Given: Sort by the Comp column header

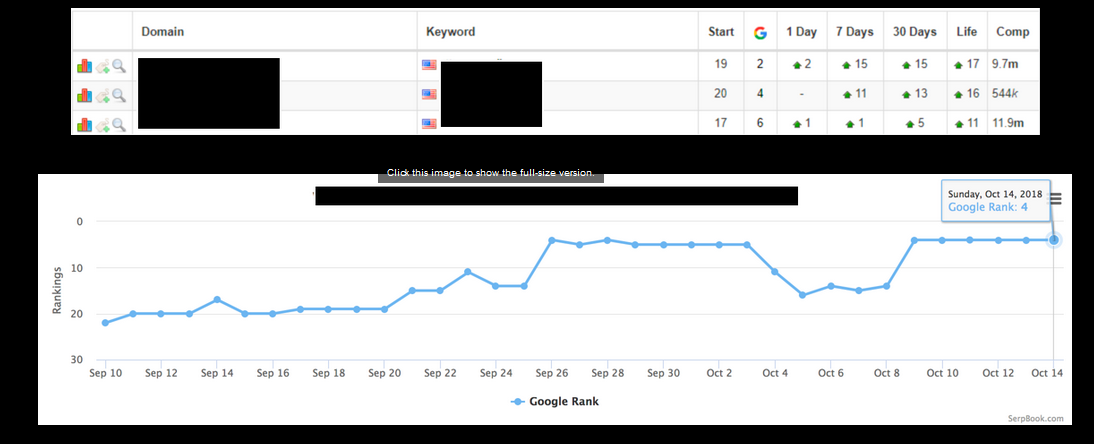Looking at the screenshot, I should pos(1012,31).
